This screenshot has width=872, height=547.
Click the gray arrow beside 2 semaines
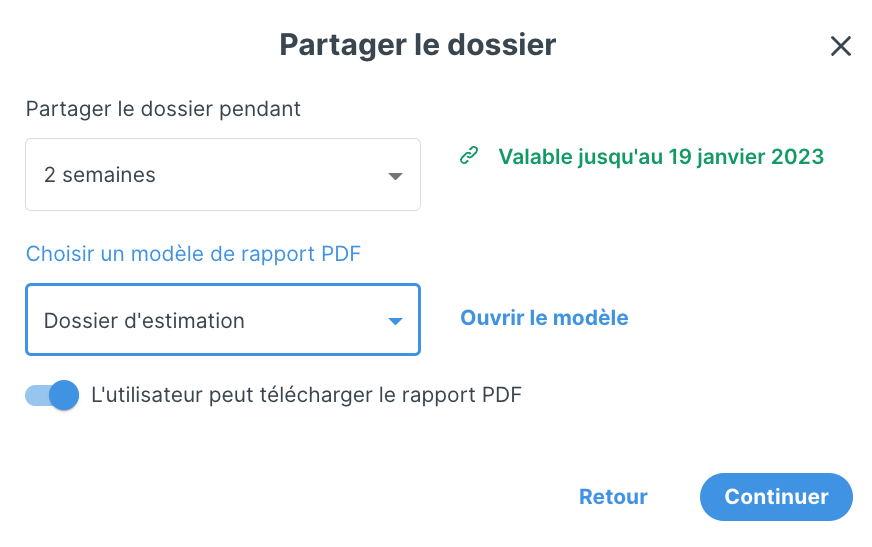(x=395, y=176)
